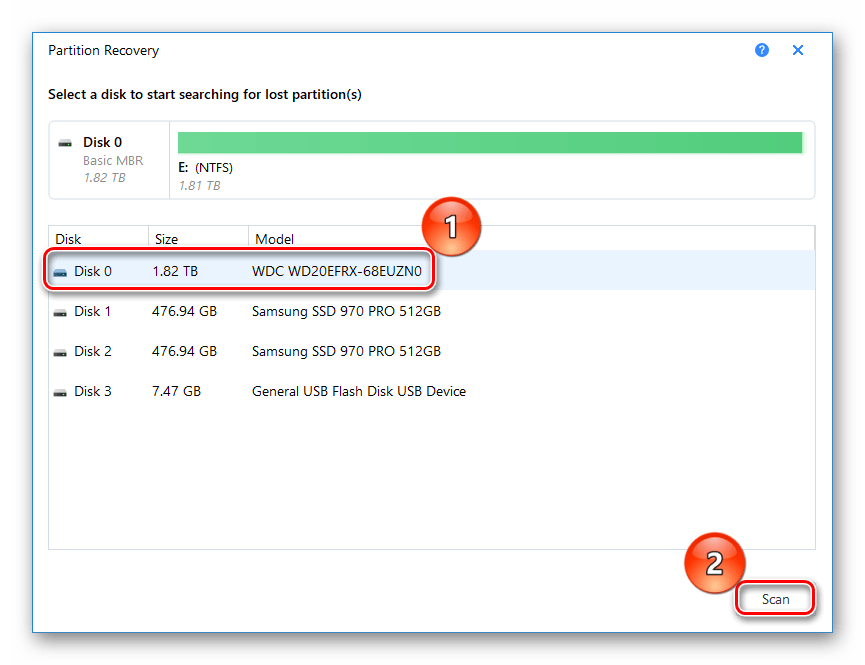Click the 476.94 GB size for Disk 1
This screenshot has width=865, height=665.
tap(184, 311)
